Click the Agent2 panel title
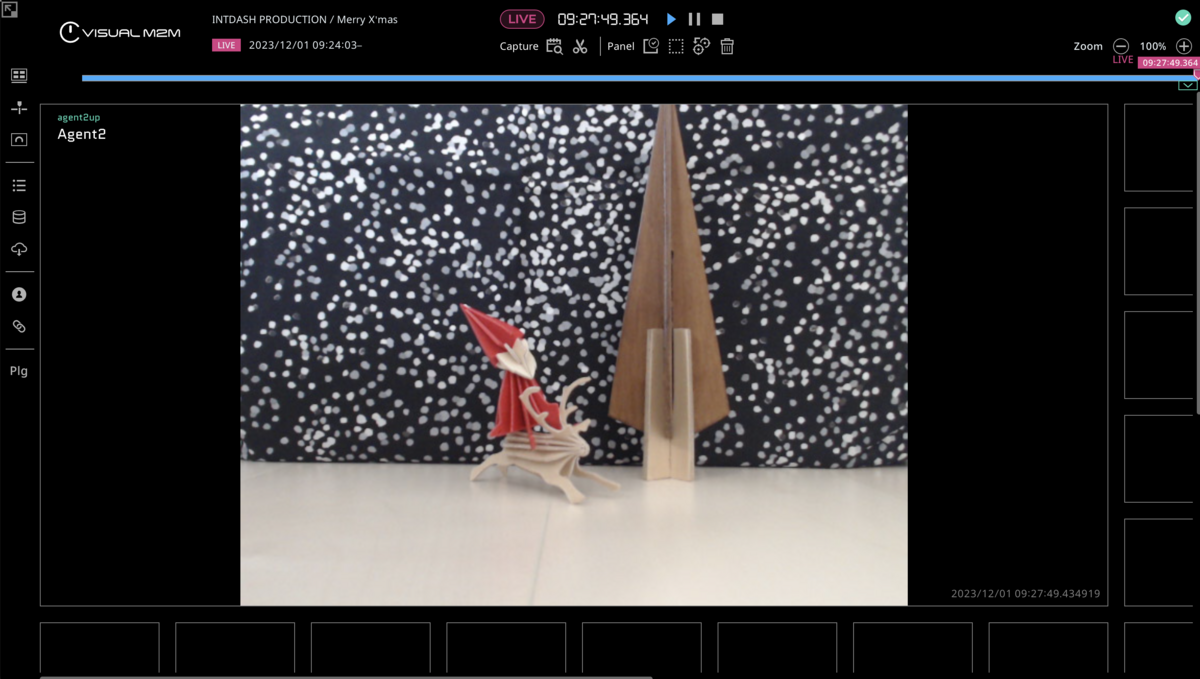The height and width of the screenshot is (679, 1200). pos(82,134)
